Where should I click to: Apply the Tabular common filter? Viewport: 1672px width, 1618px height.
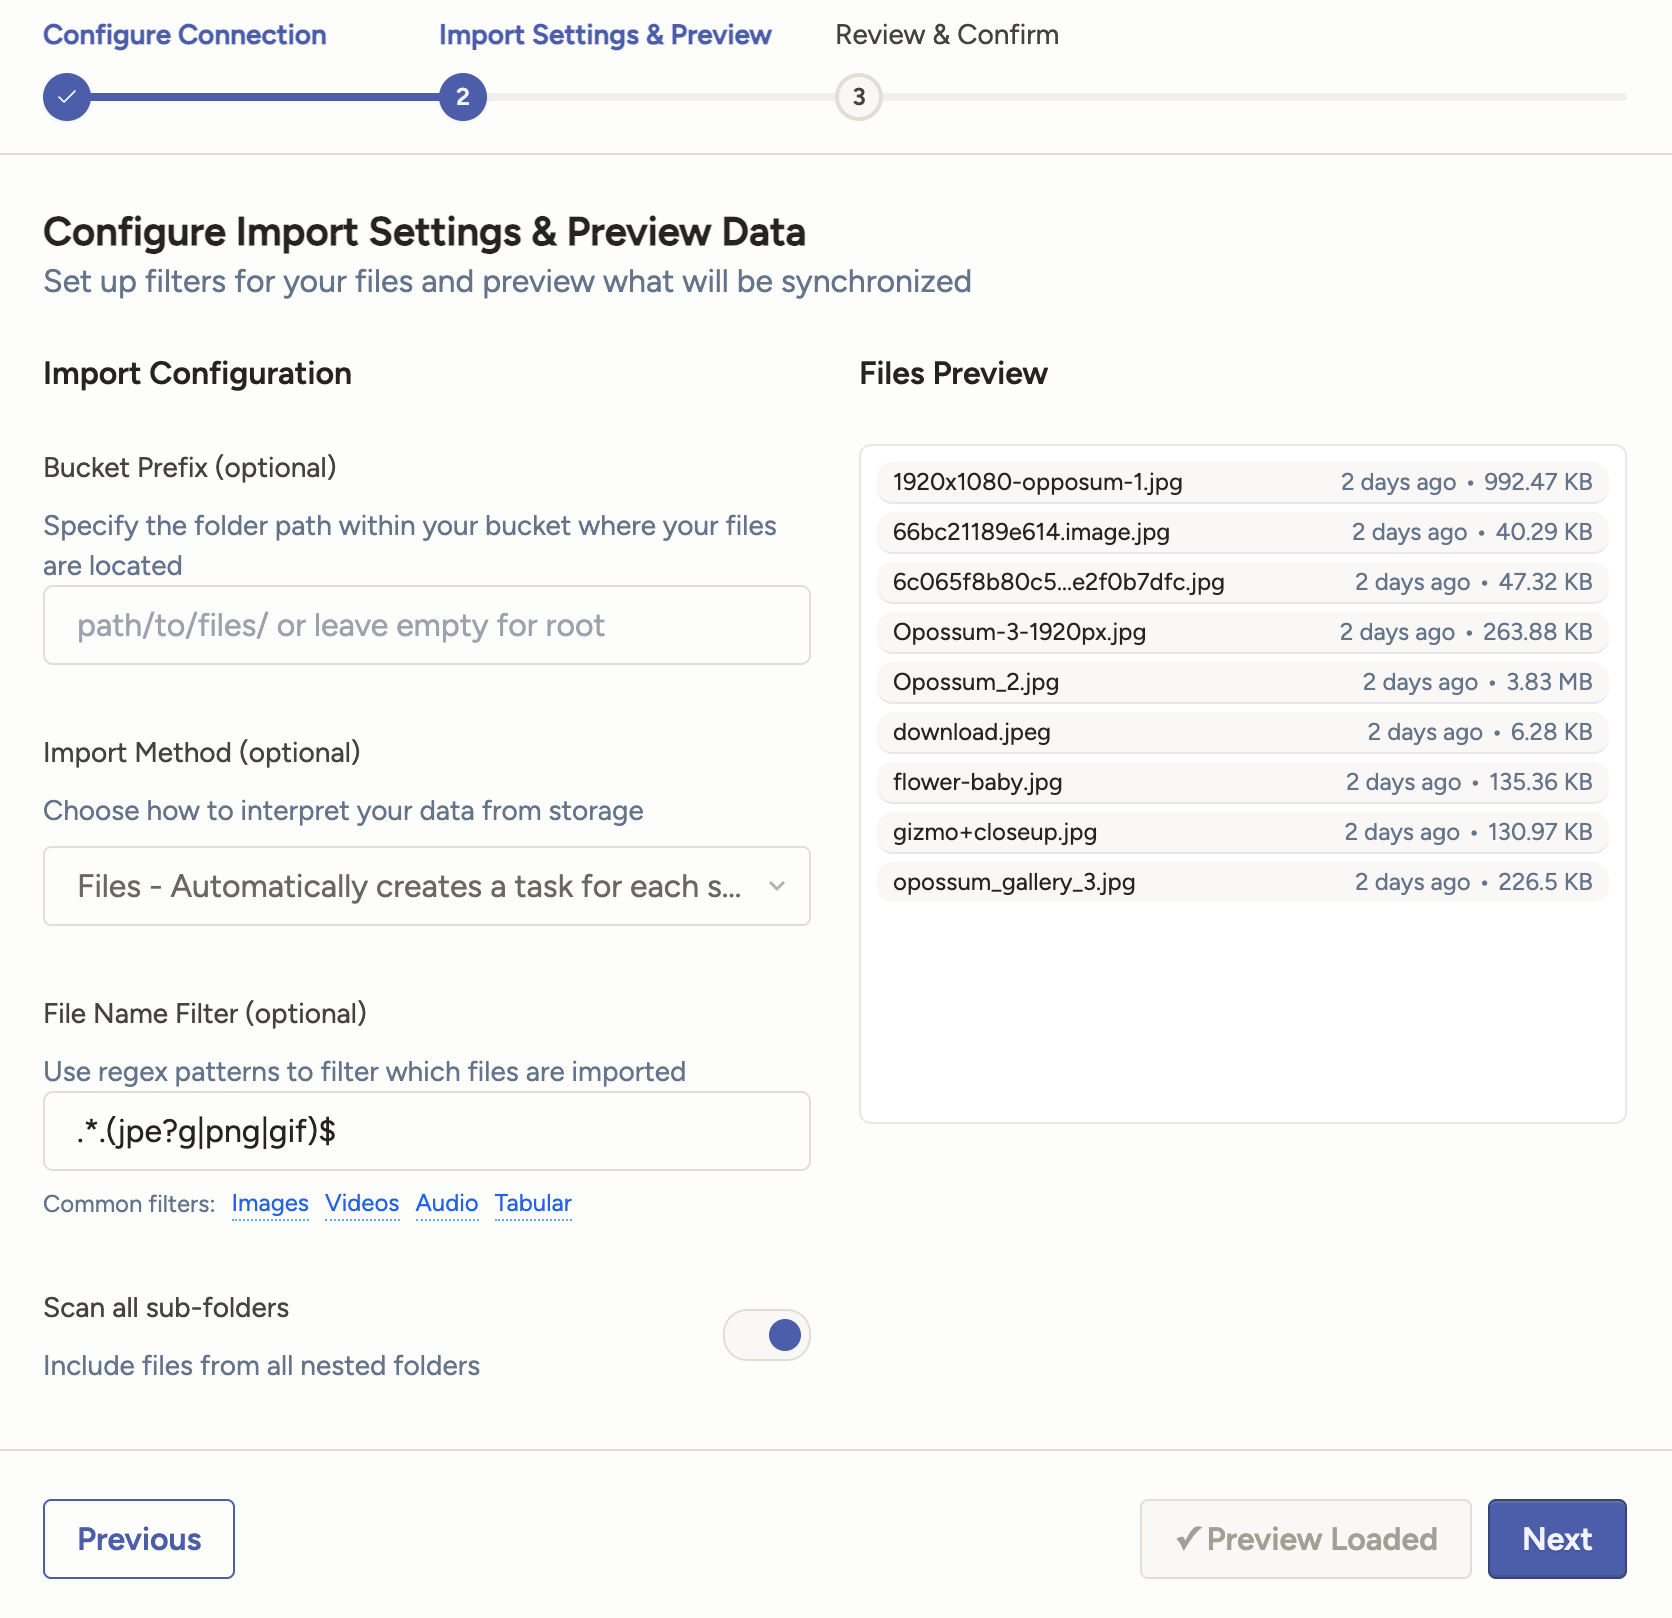pyautogui.click(x=533, y=1203)
